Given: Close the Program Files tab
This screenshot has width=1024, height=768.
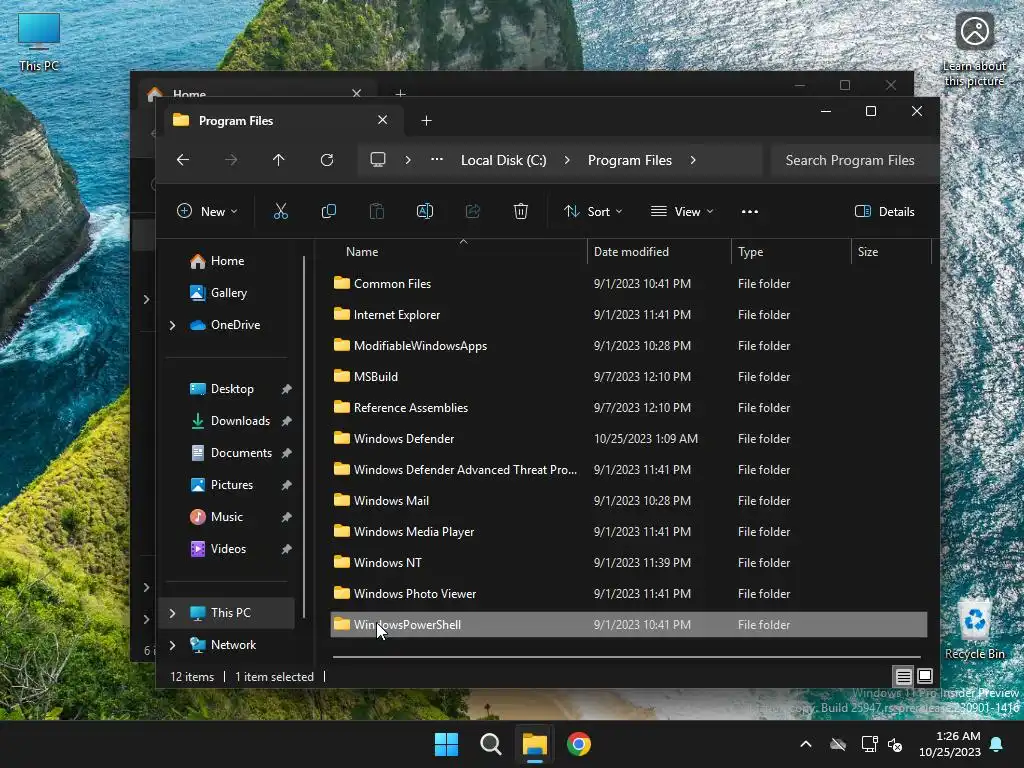Looking at the screenshot, I should [383, 120].
